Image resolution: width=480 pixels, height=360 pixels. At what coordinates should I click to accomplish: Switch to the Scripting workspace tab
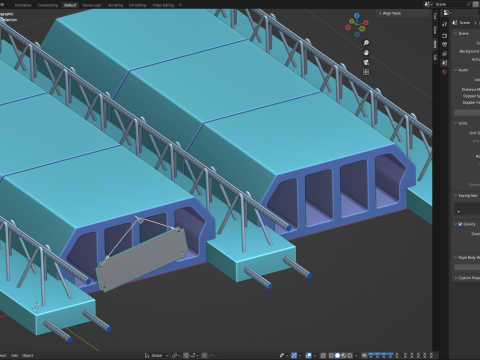tap(116, 5)
